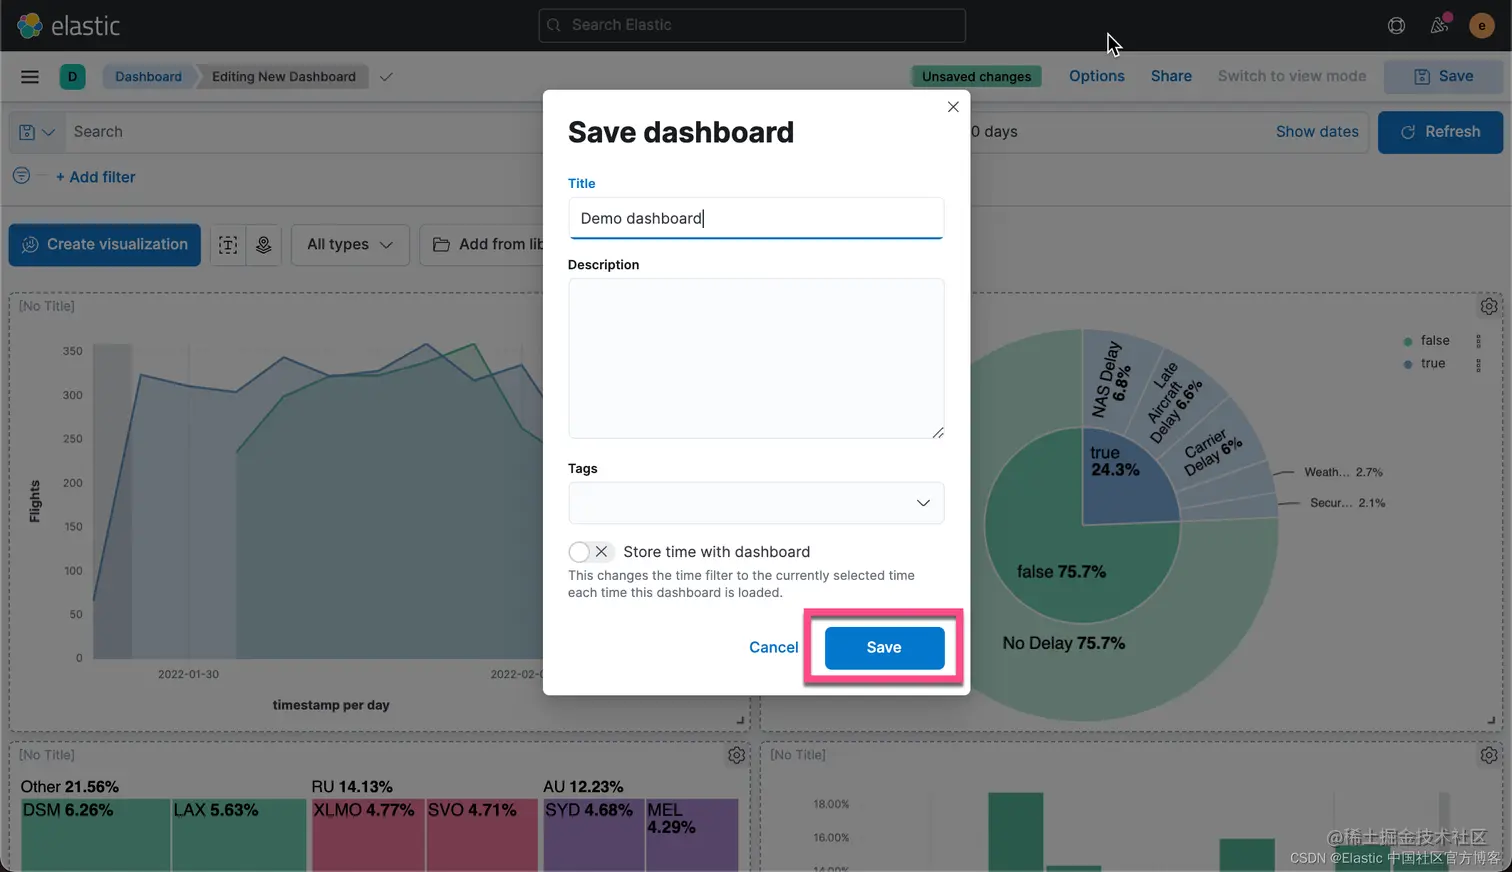Click Add from library button

482,245
